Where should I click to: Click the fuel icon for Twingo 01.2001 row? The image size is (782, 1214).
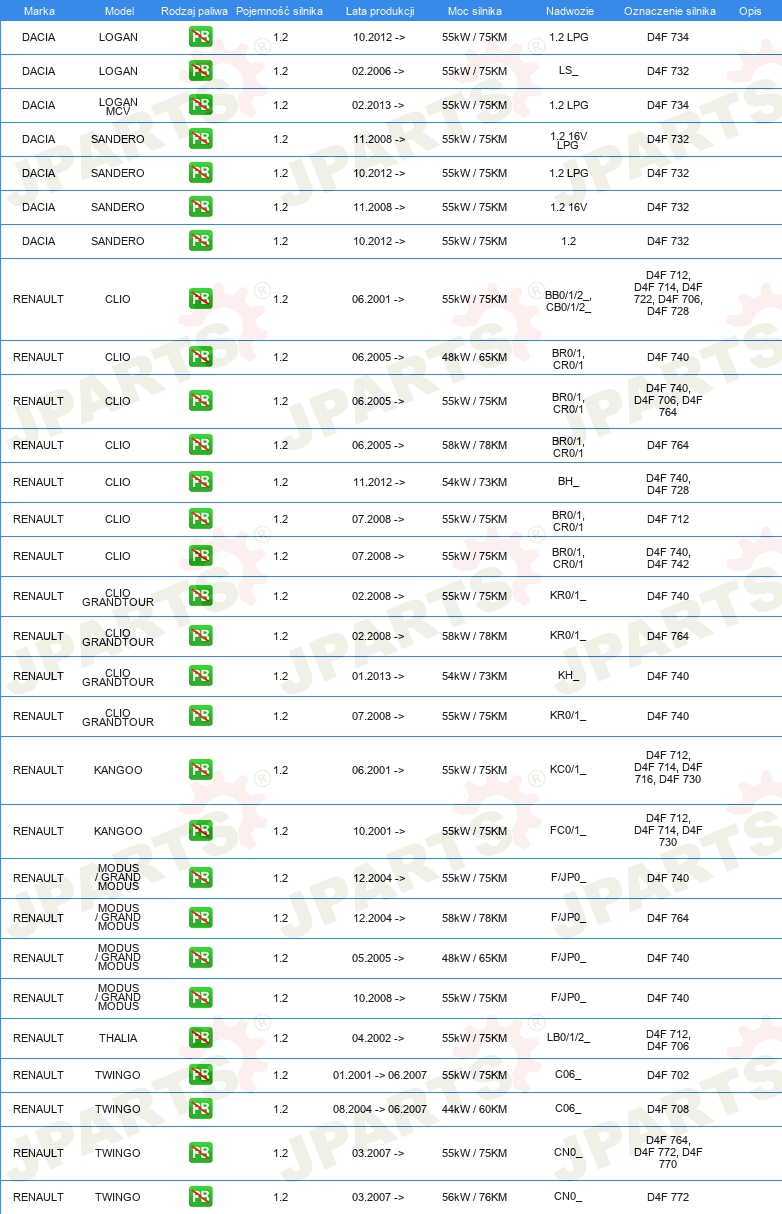tap(200, 1075)
